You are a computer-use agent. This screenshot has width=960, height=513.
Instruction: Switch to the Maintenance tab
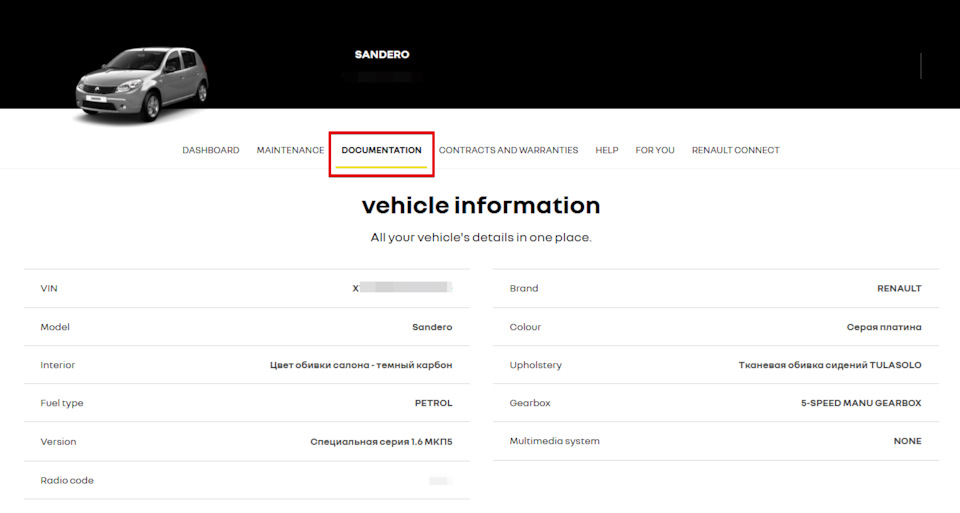click(x=290, y=150)
